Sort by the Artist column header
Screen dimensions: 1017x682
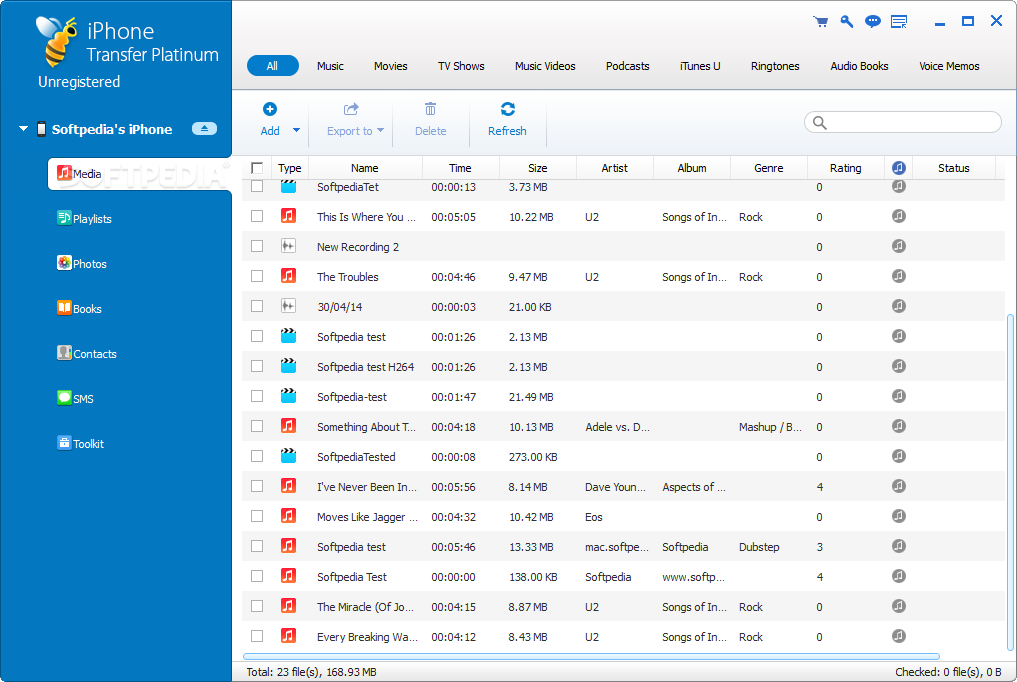[x=614, y=168]
